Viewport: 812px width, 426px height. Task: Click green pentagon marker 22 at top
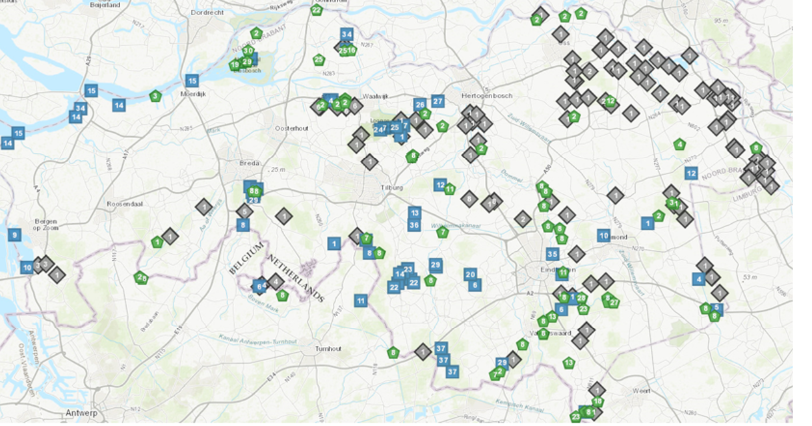pyautogui.click(x=316, y=10)
